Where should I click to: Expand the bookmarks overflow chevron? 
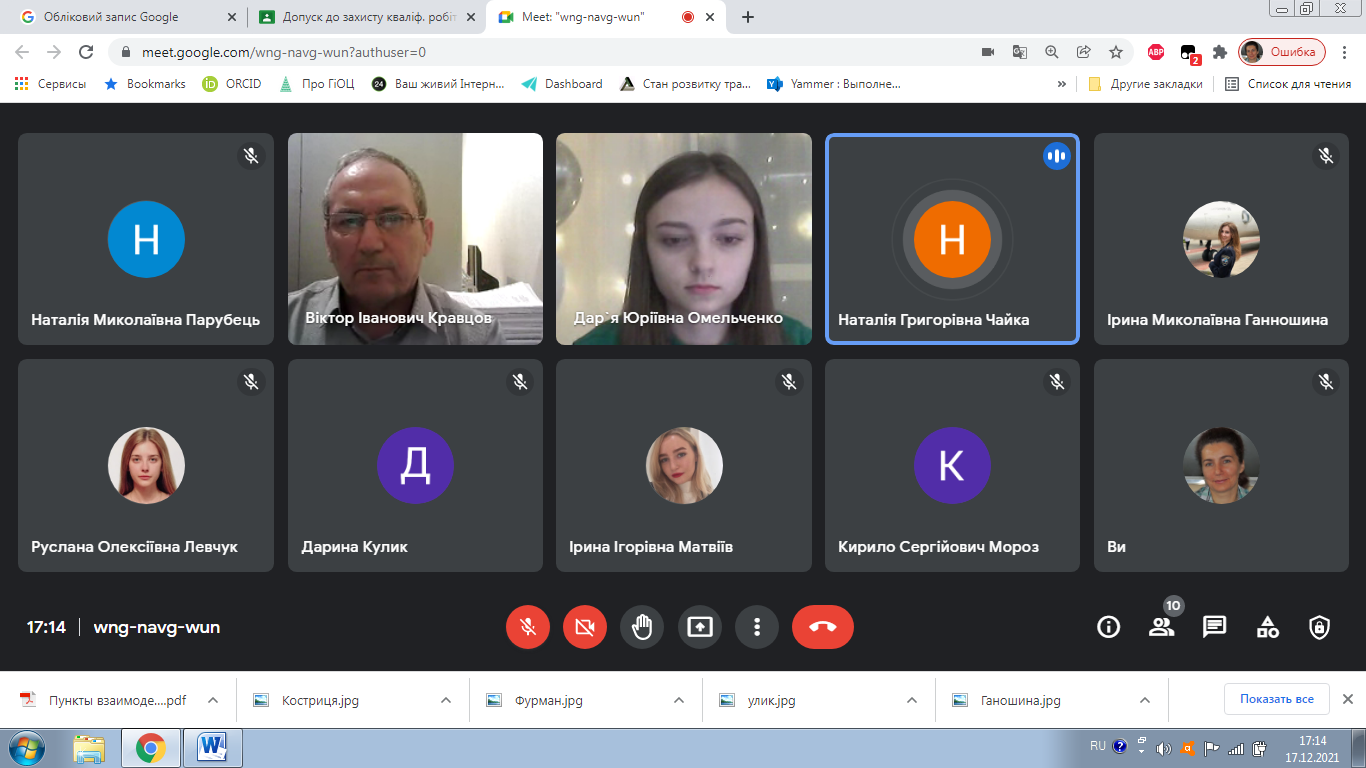[1061, 84]
